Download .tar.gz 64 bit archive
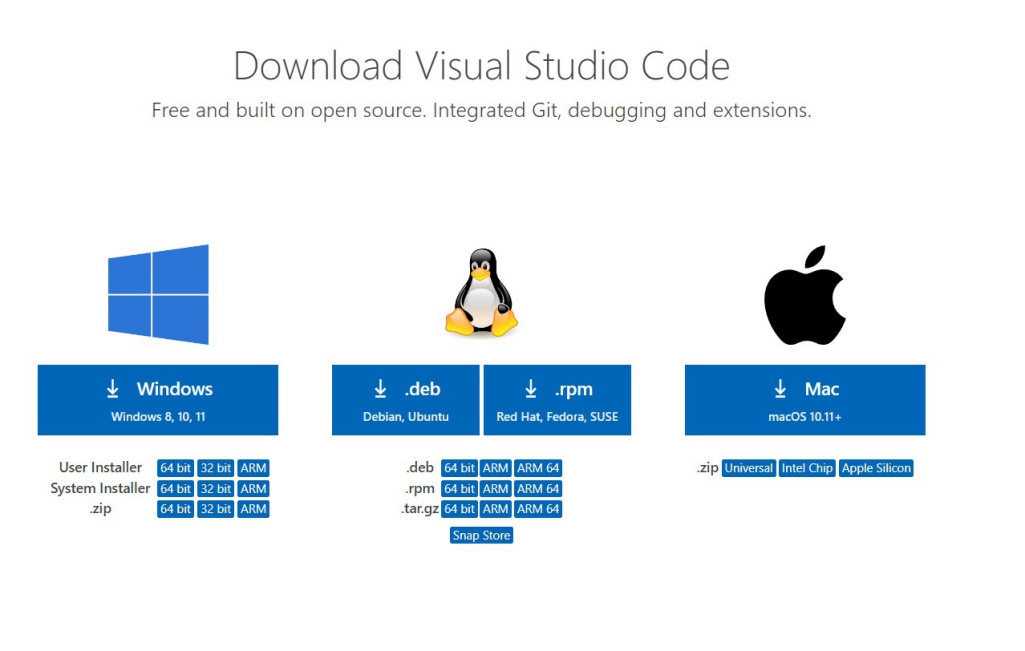 coord(459,509)
